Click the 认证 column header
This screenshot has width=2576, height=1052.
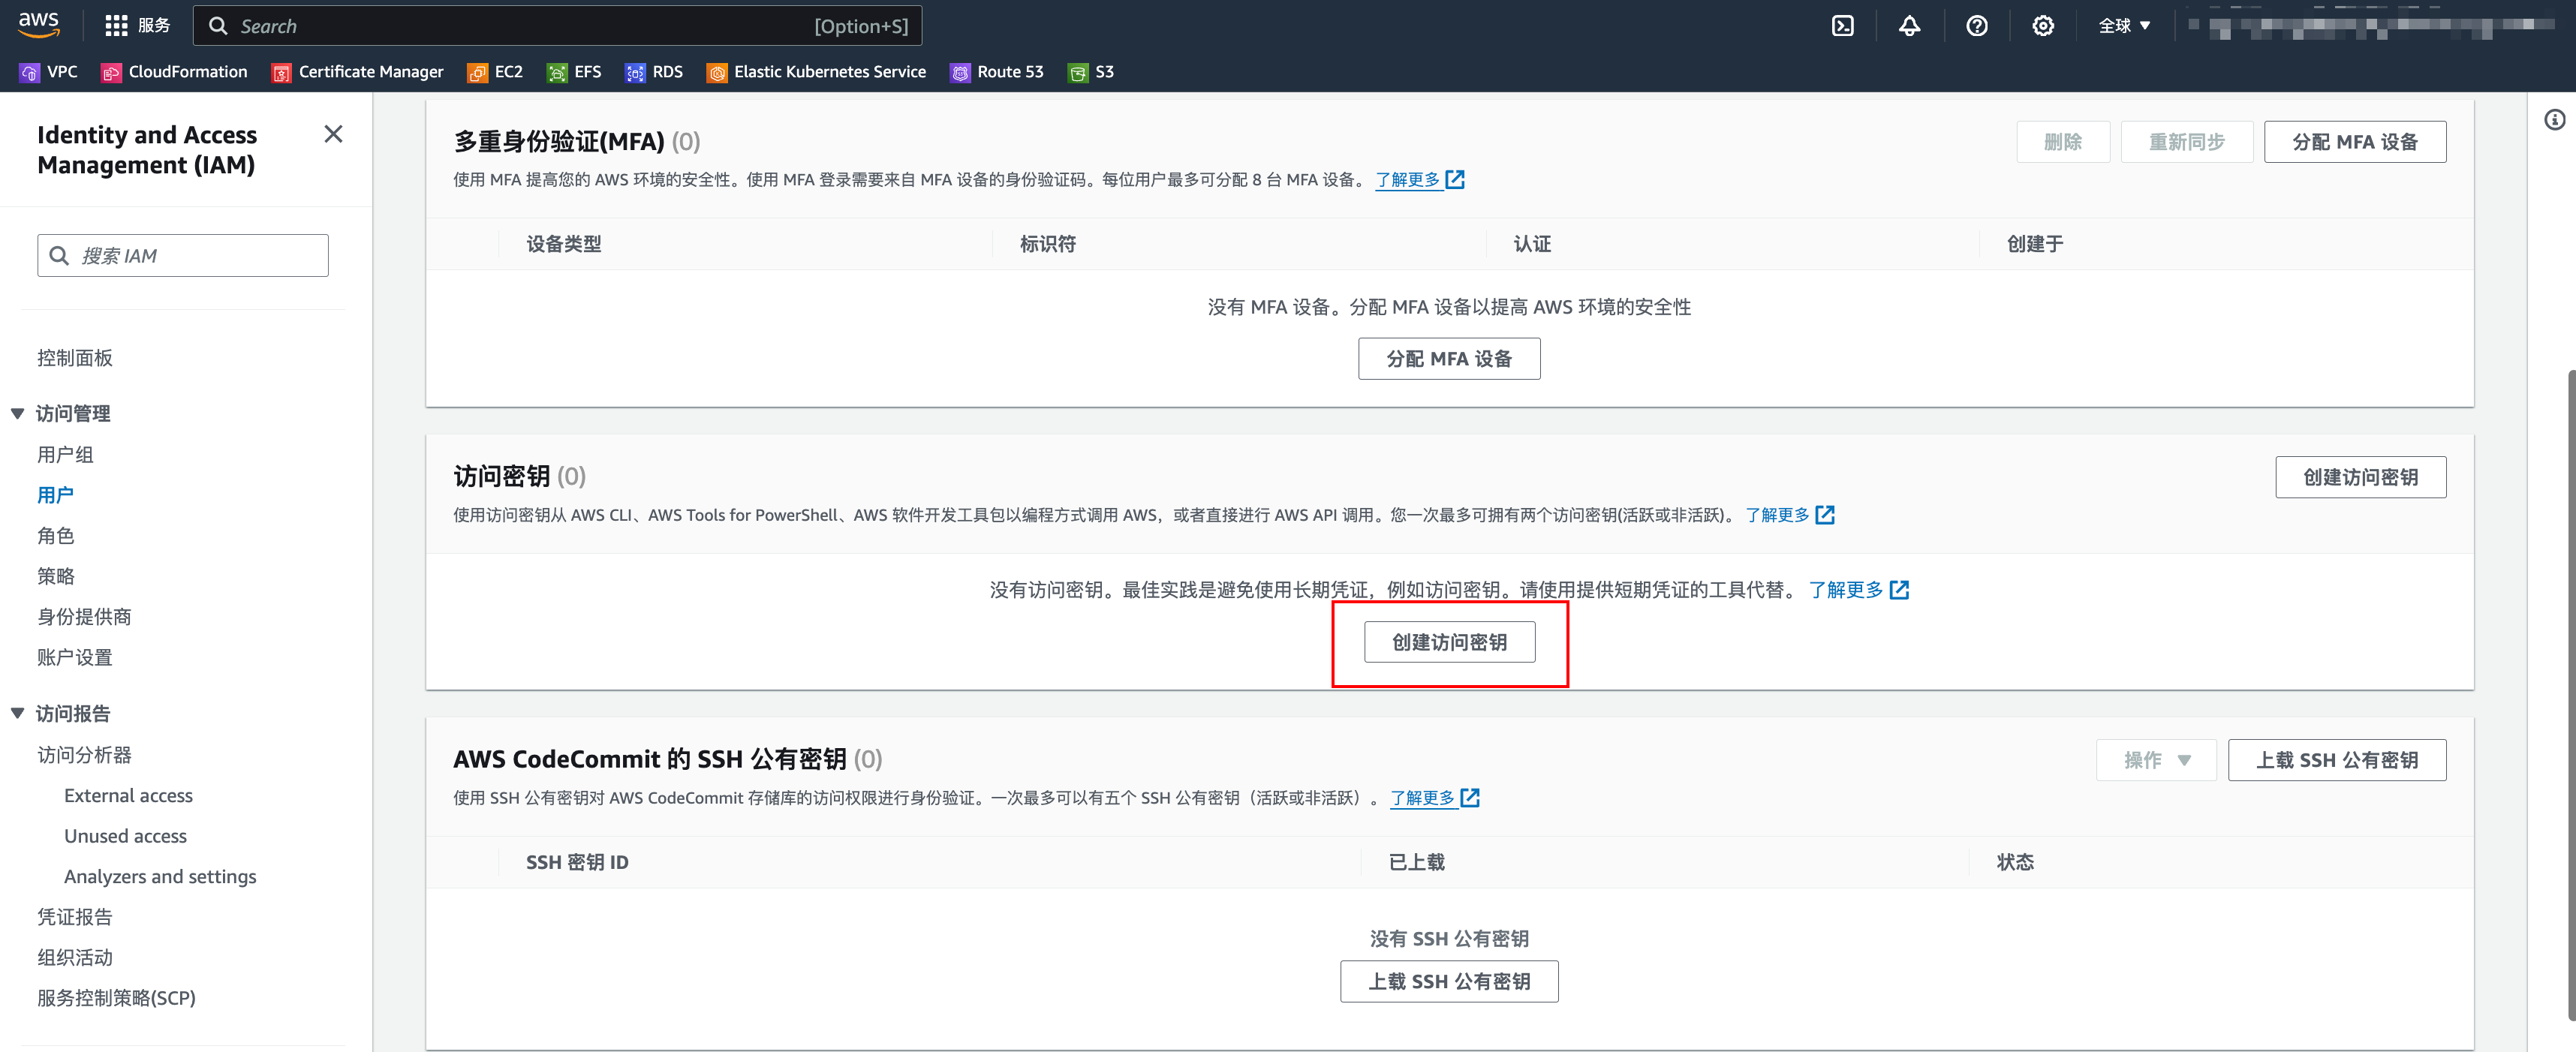pos(1531,244)
